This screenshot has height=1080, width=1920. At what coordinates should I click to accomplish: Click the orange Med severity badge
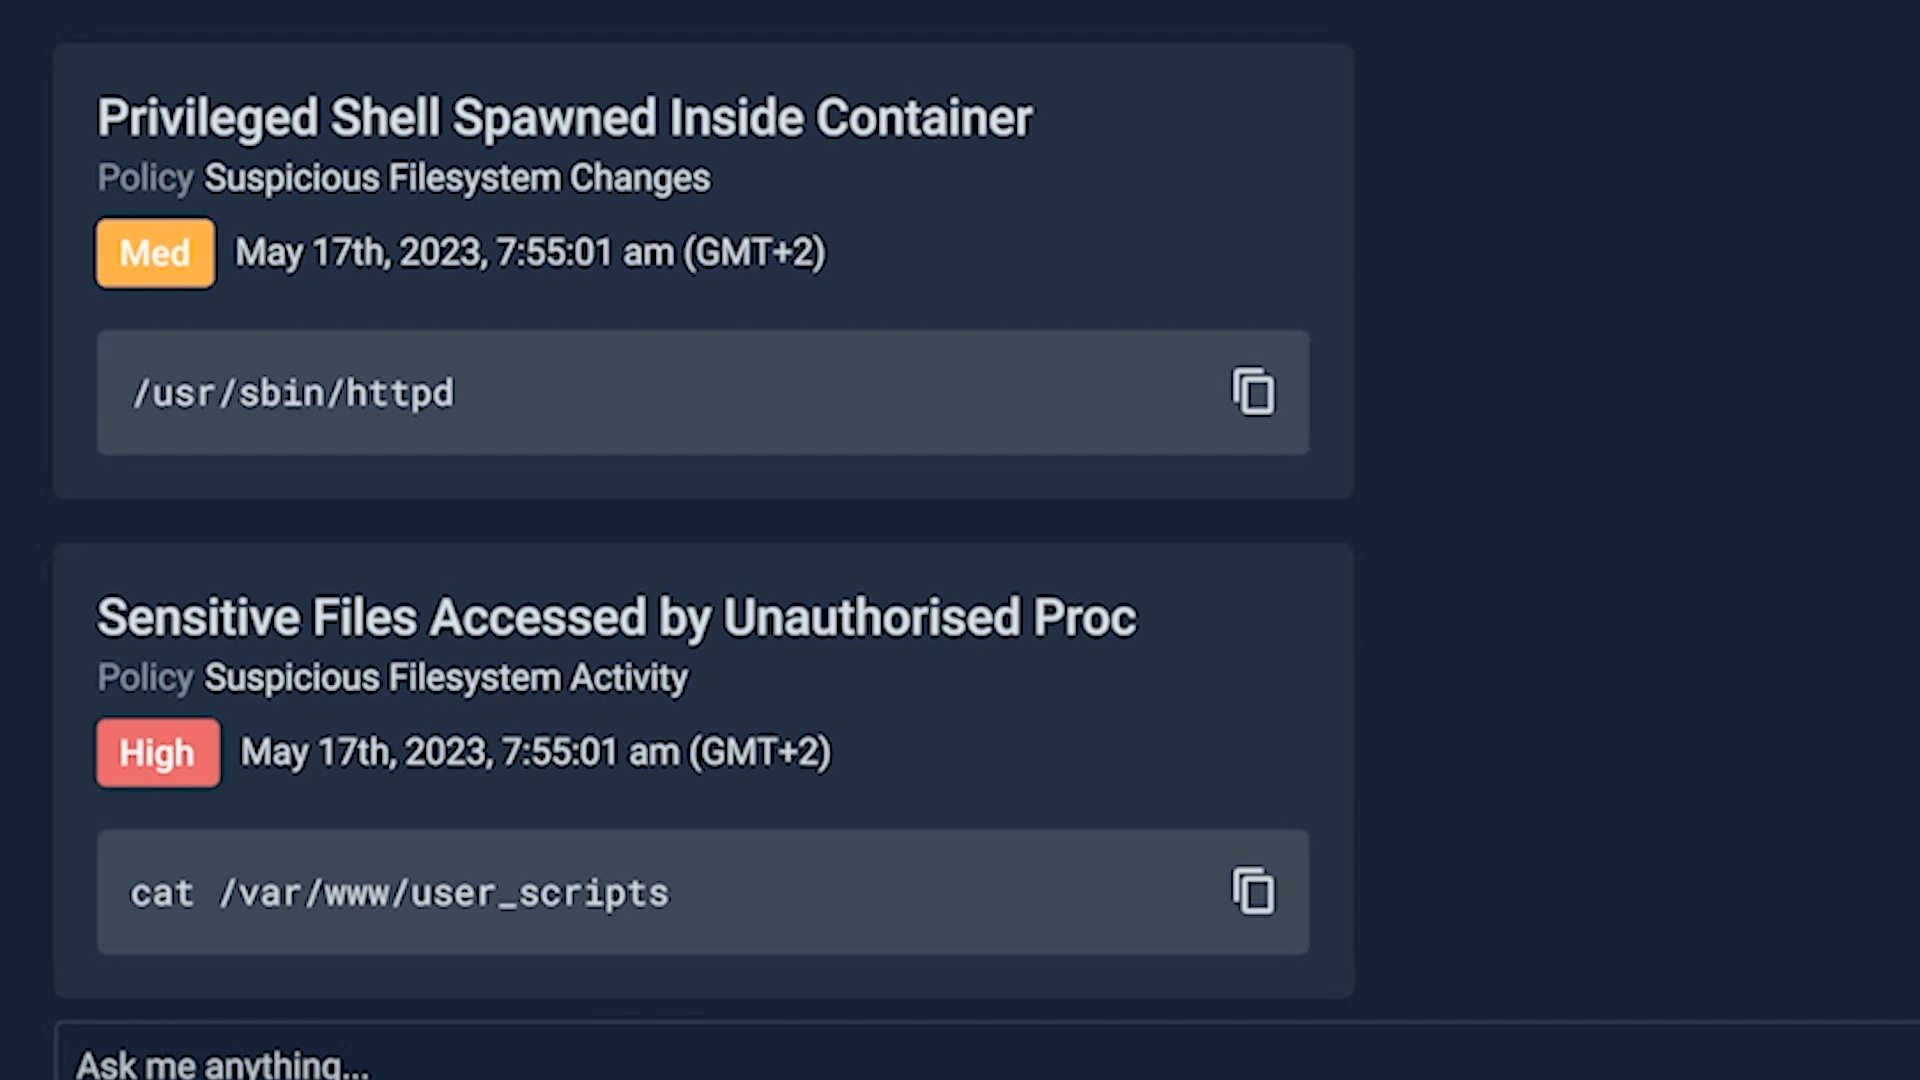(x=155, y=253)
